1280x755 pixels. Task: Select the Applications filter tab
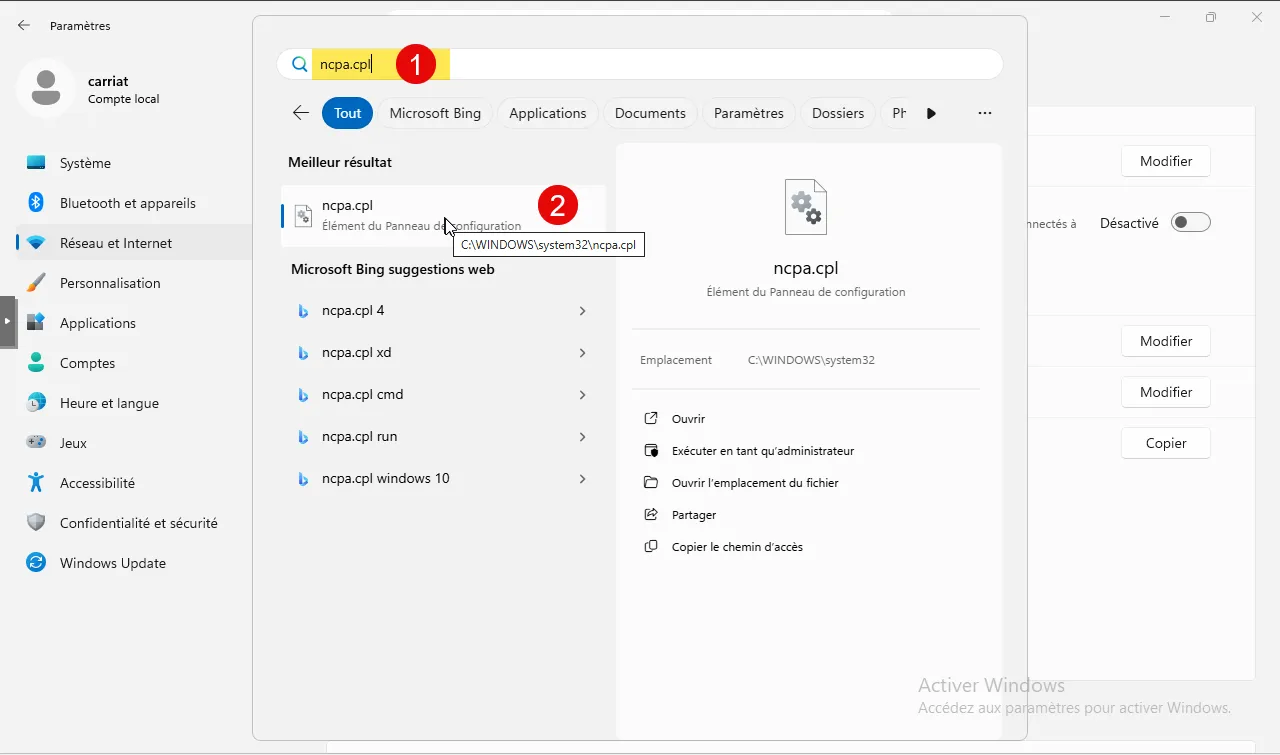pyautogui.click(x=547, y=113)
